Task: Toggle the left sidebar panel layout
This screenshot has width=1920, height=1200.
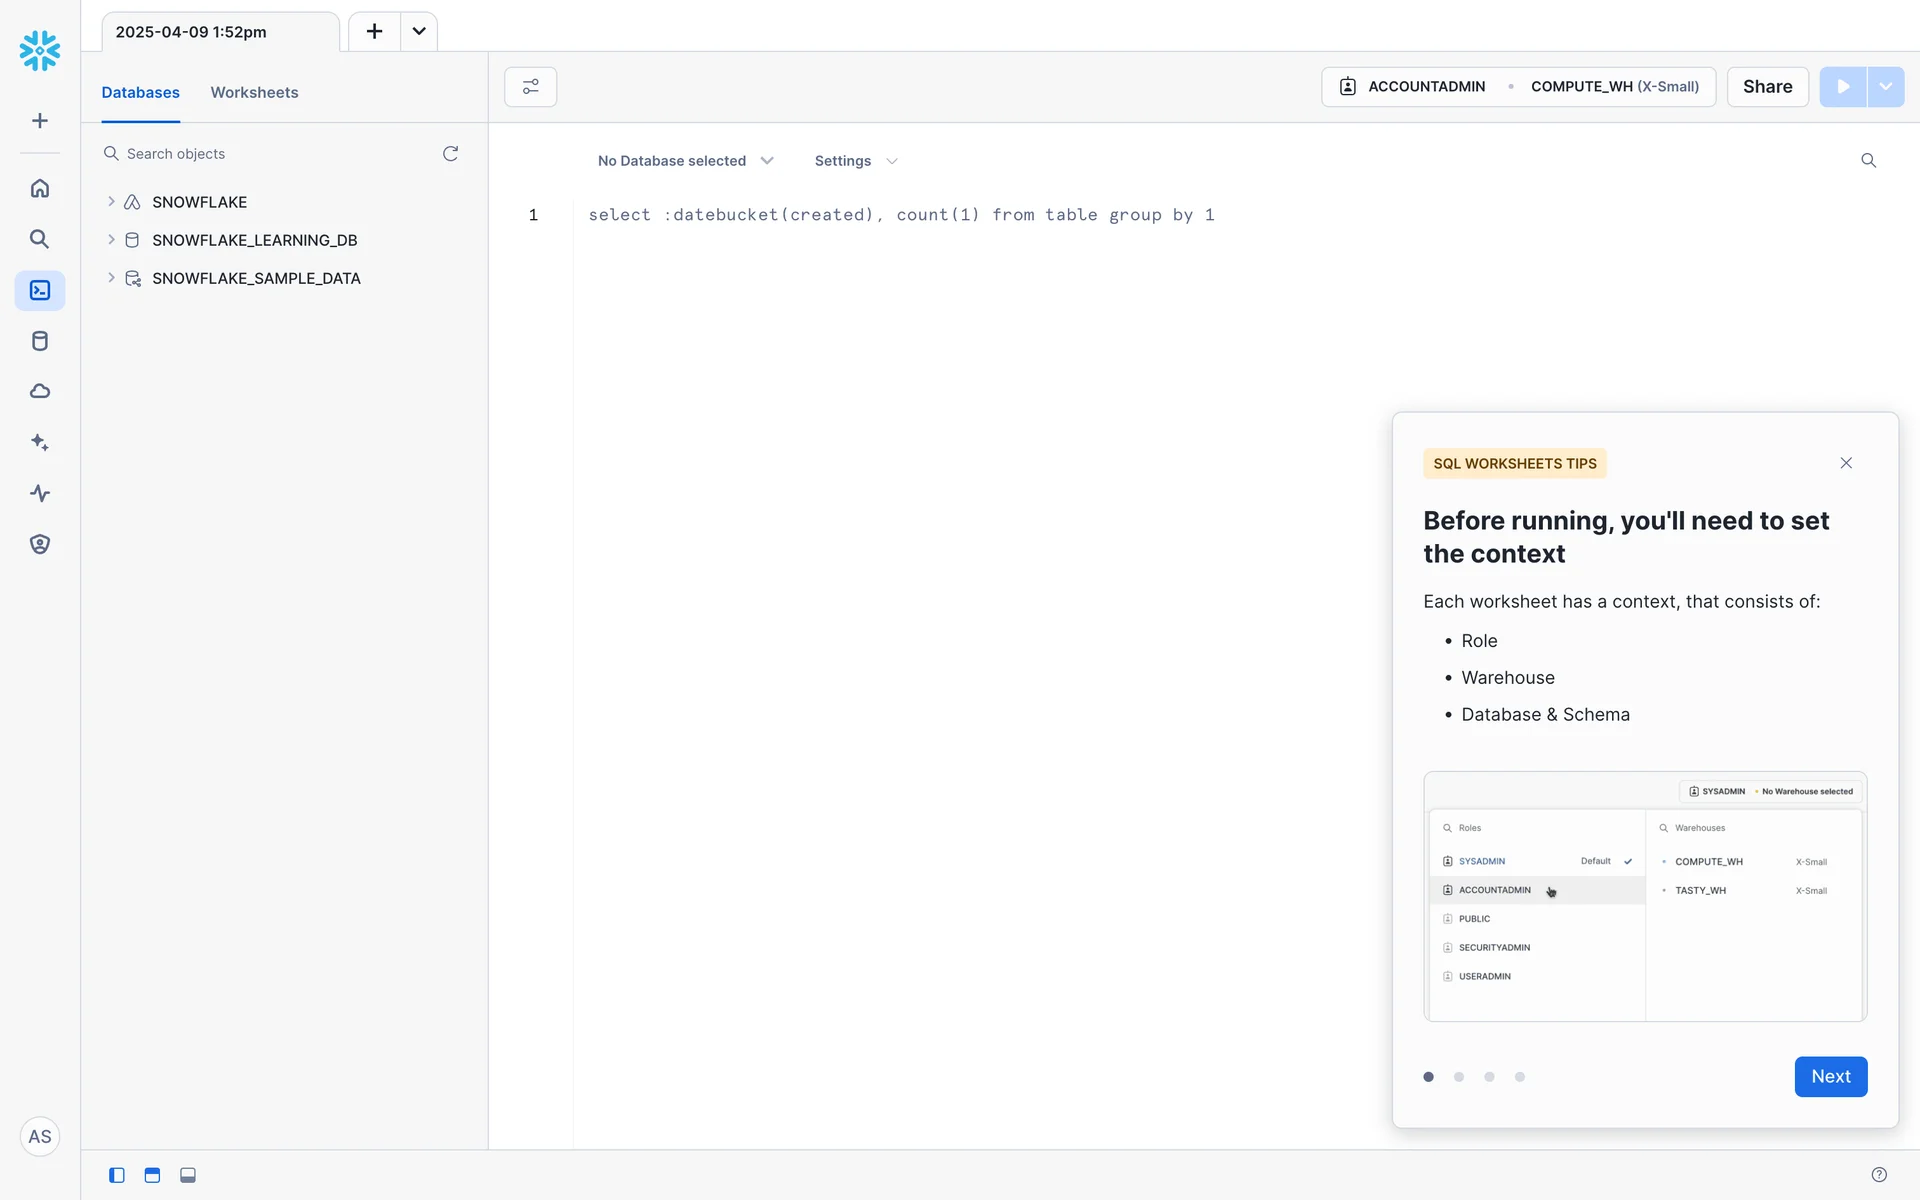Action: click(117, 1175)
